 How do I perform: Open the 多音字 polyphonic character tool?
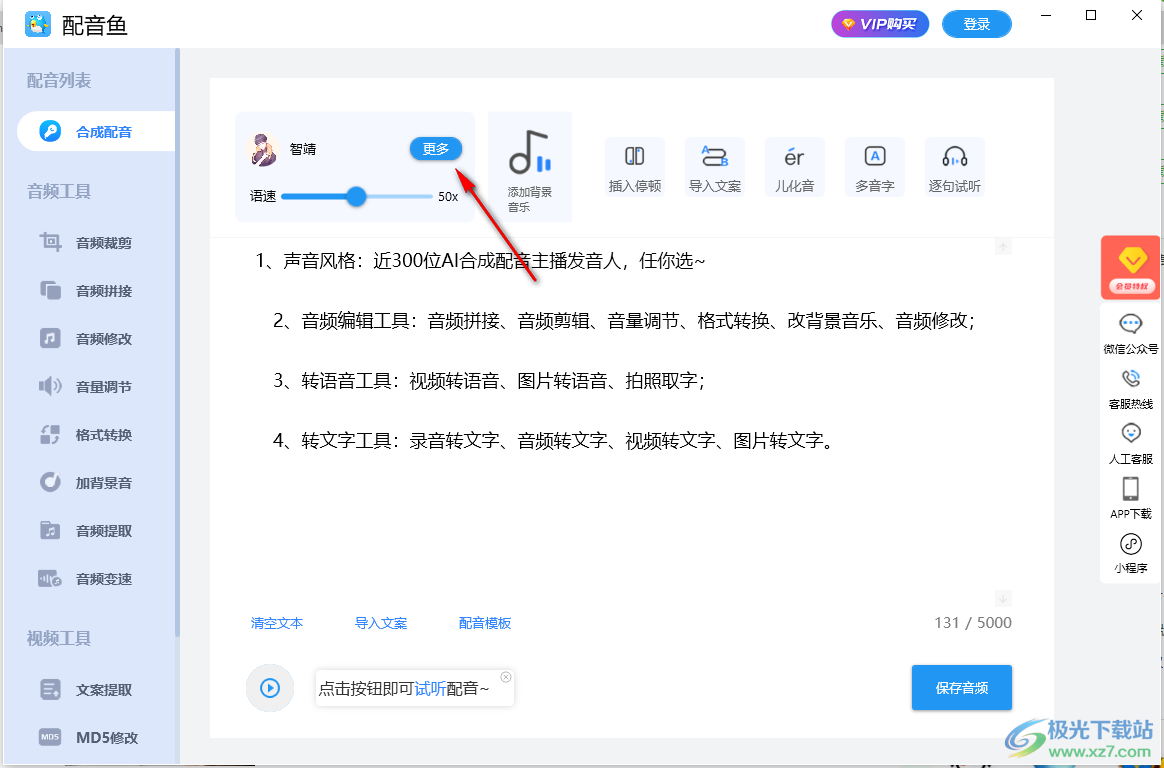(875, 167)
